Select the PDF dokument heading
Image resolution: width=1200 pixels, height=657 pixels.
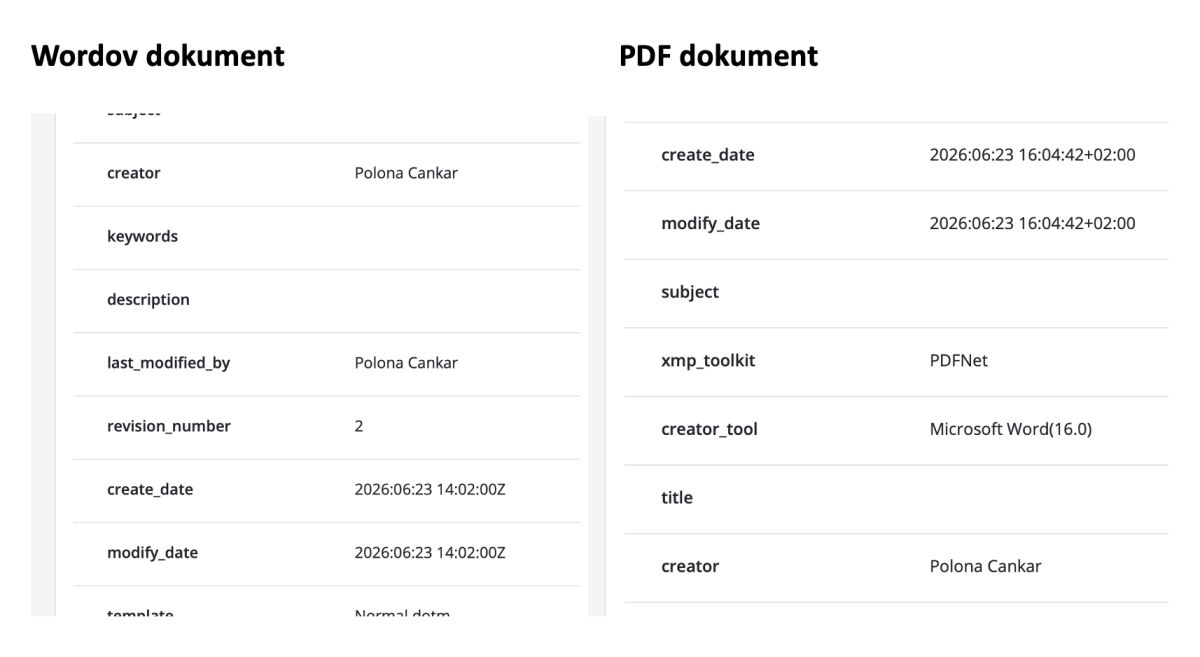(x=718, y=56)
